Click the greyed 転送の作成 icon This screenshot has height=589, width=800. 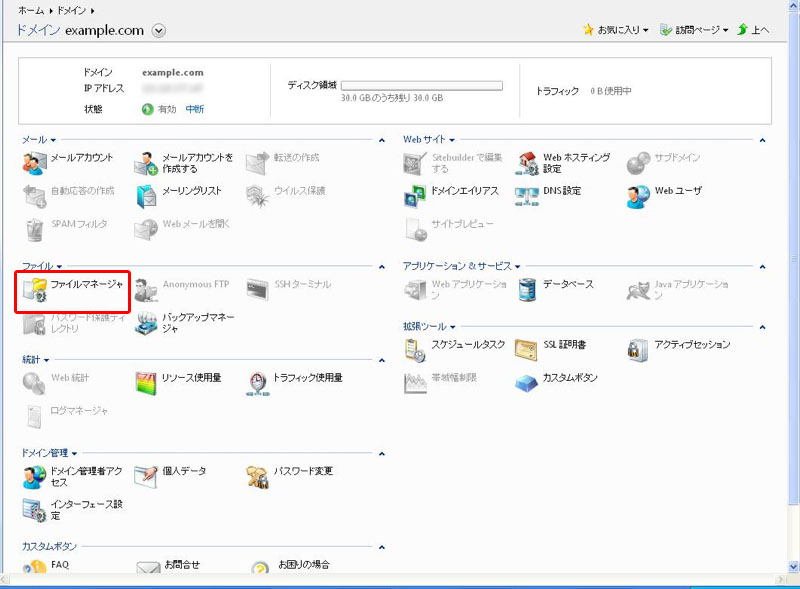point(258,163)
